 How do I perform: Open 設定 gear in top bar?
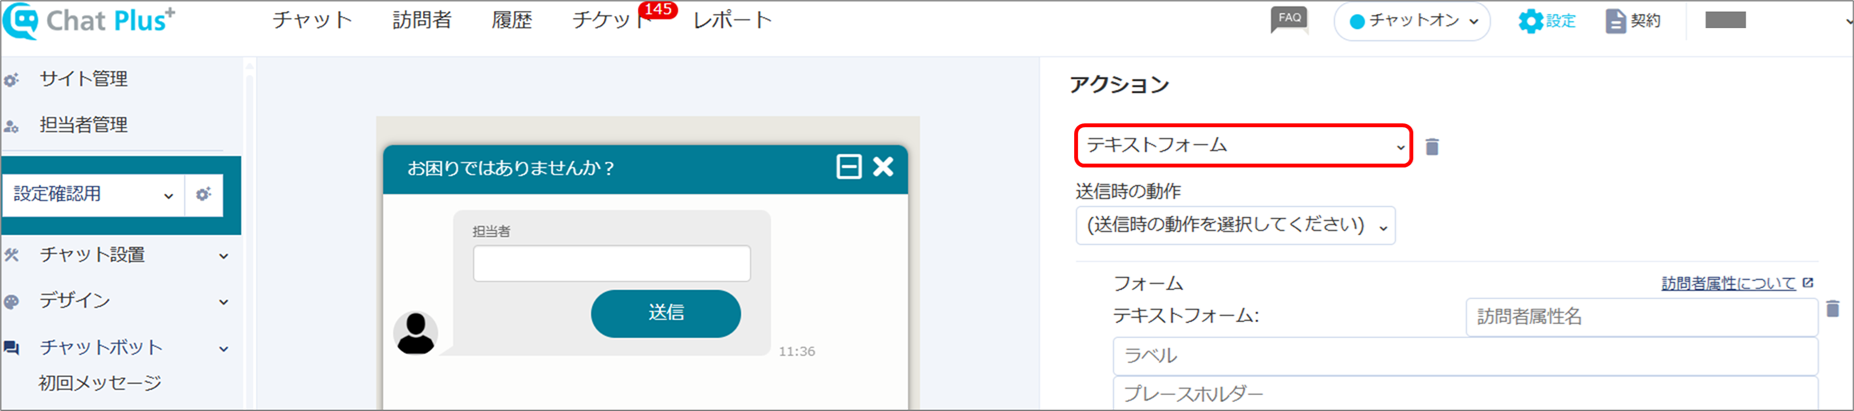point(1546,21)
